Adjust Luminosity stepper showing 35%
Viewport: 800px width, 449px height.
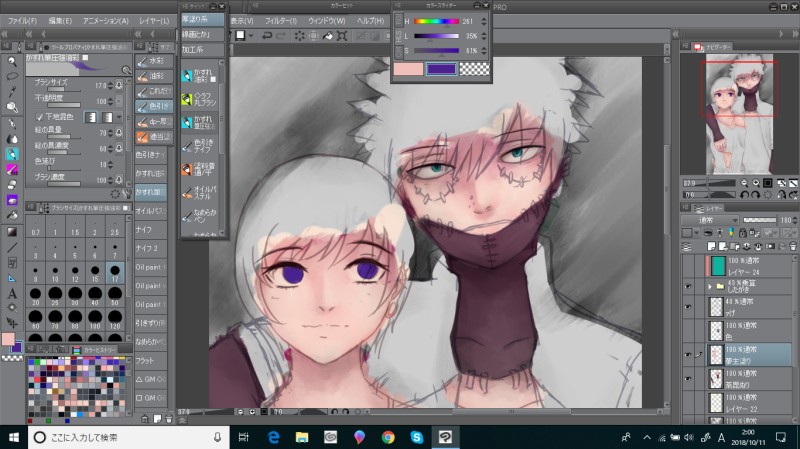484,36
